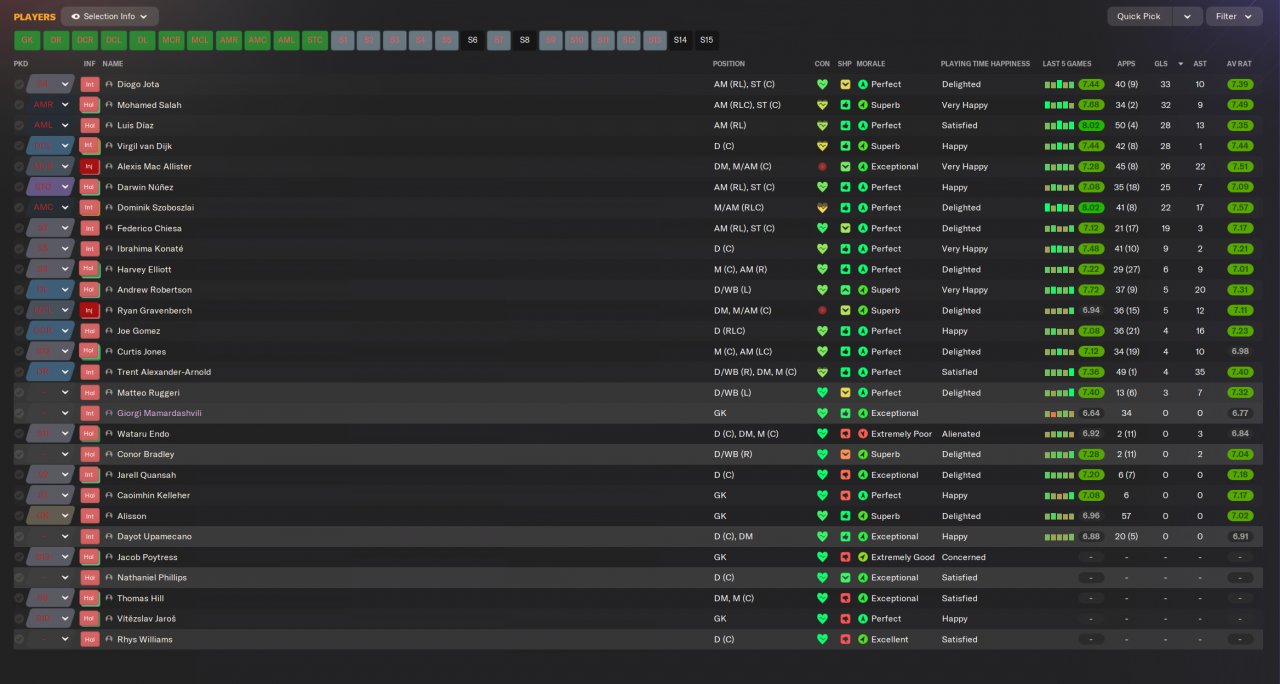Click Andrew Robertson's sharpness up-arrow icon

tap(845, 290)
